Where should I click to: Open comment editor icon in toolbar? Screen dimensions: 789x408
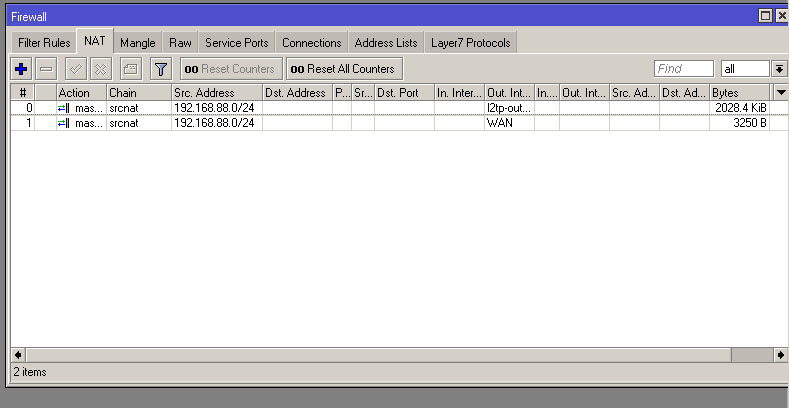pyautogui.click(x=131, y=69)
